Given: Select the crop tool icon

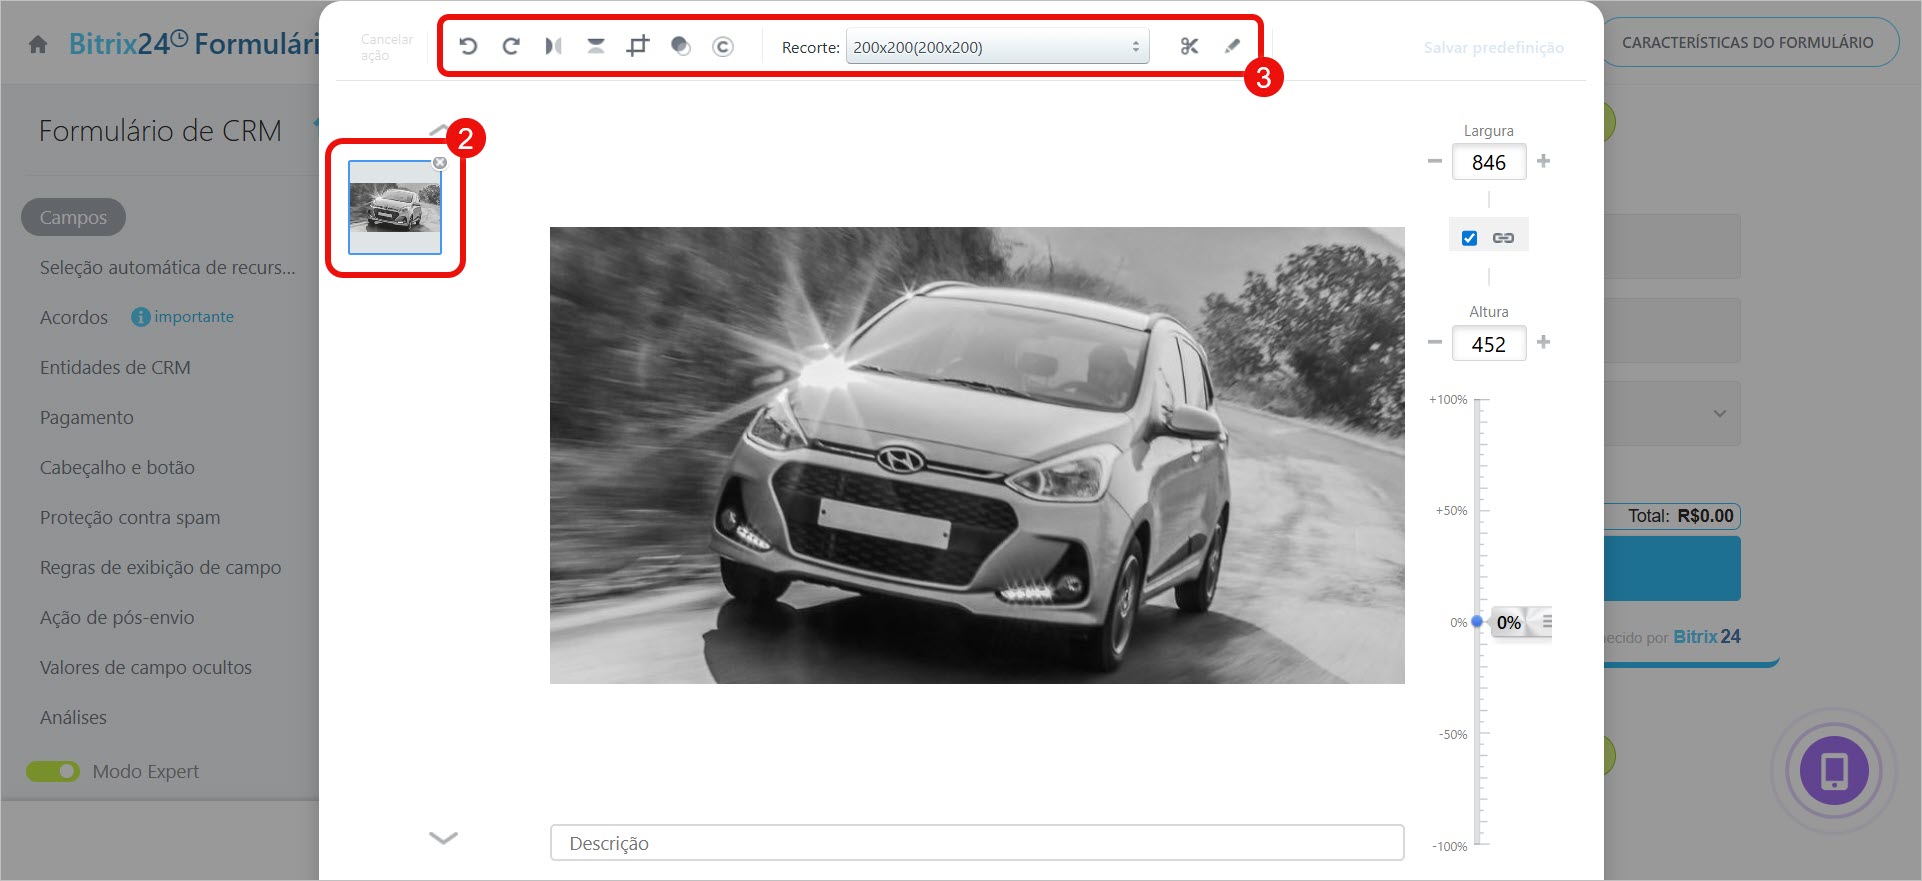Looking at the screenshot, I should [x=638, y=46].
